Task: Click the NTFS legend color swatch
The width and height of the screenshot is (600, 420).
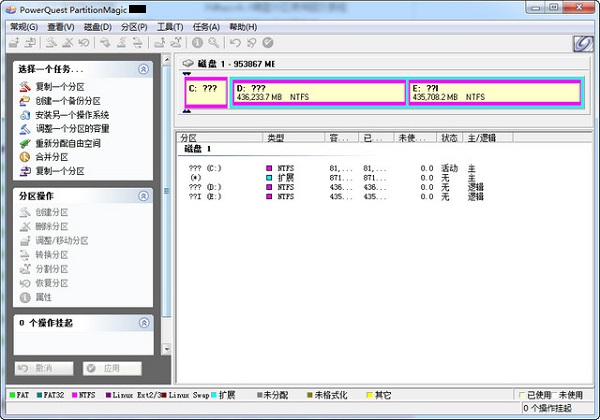Action: [x=75, y=395]
